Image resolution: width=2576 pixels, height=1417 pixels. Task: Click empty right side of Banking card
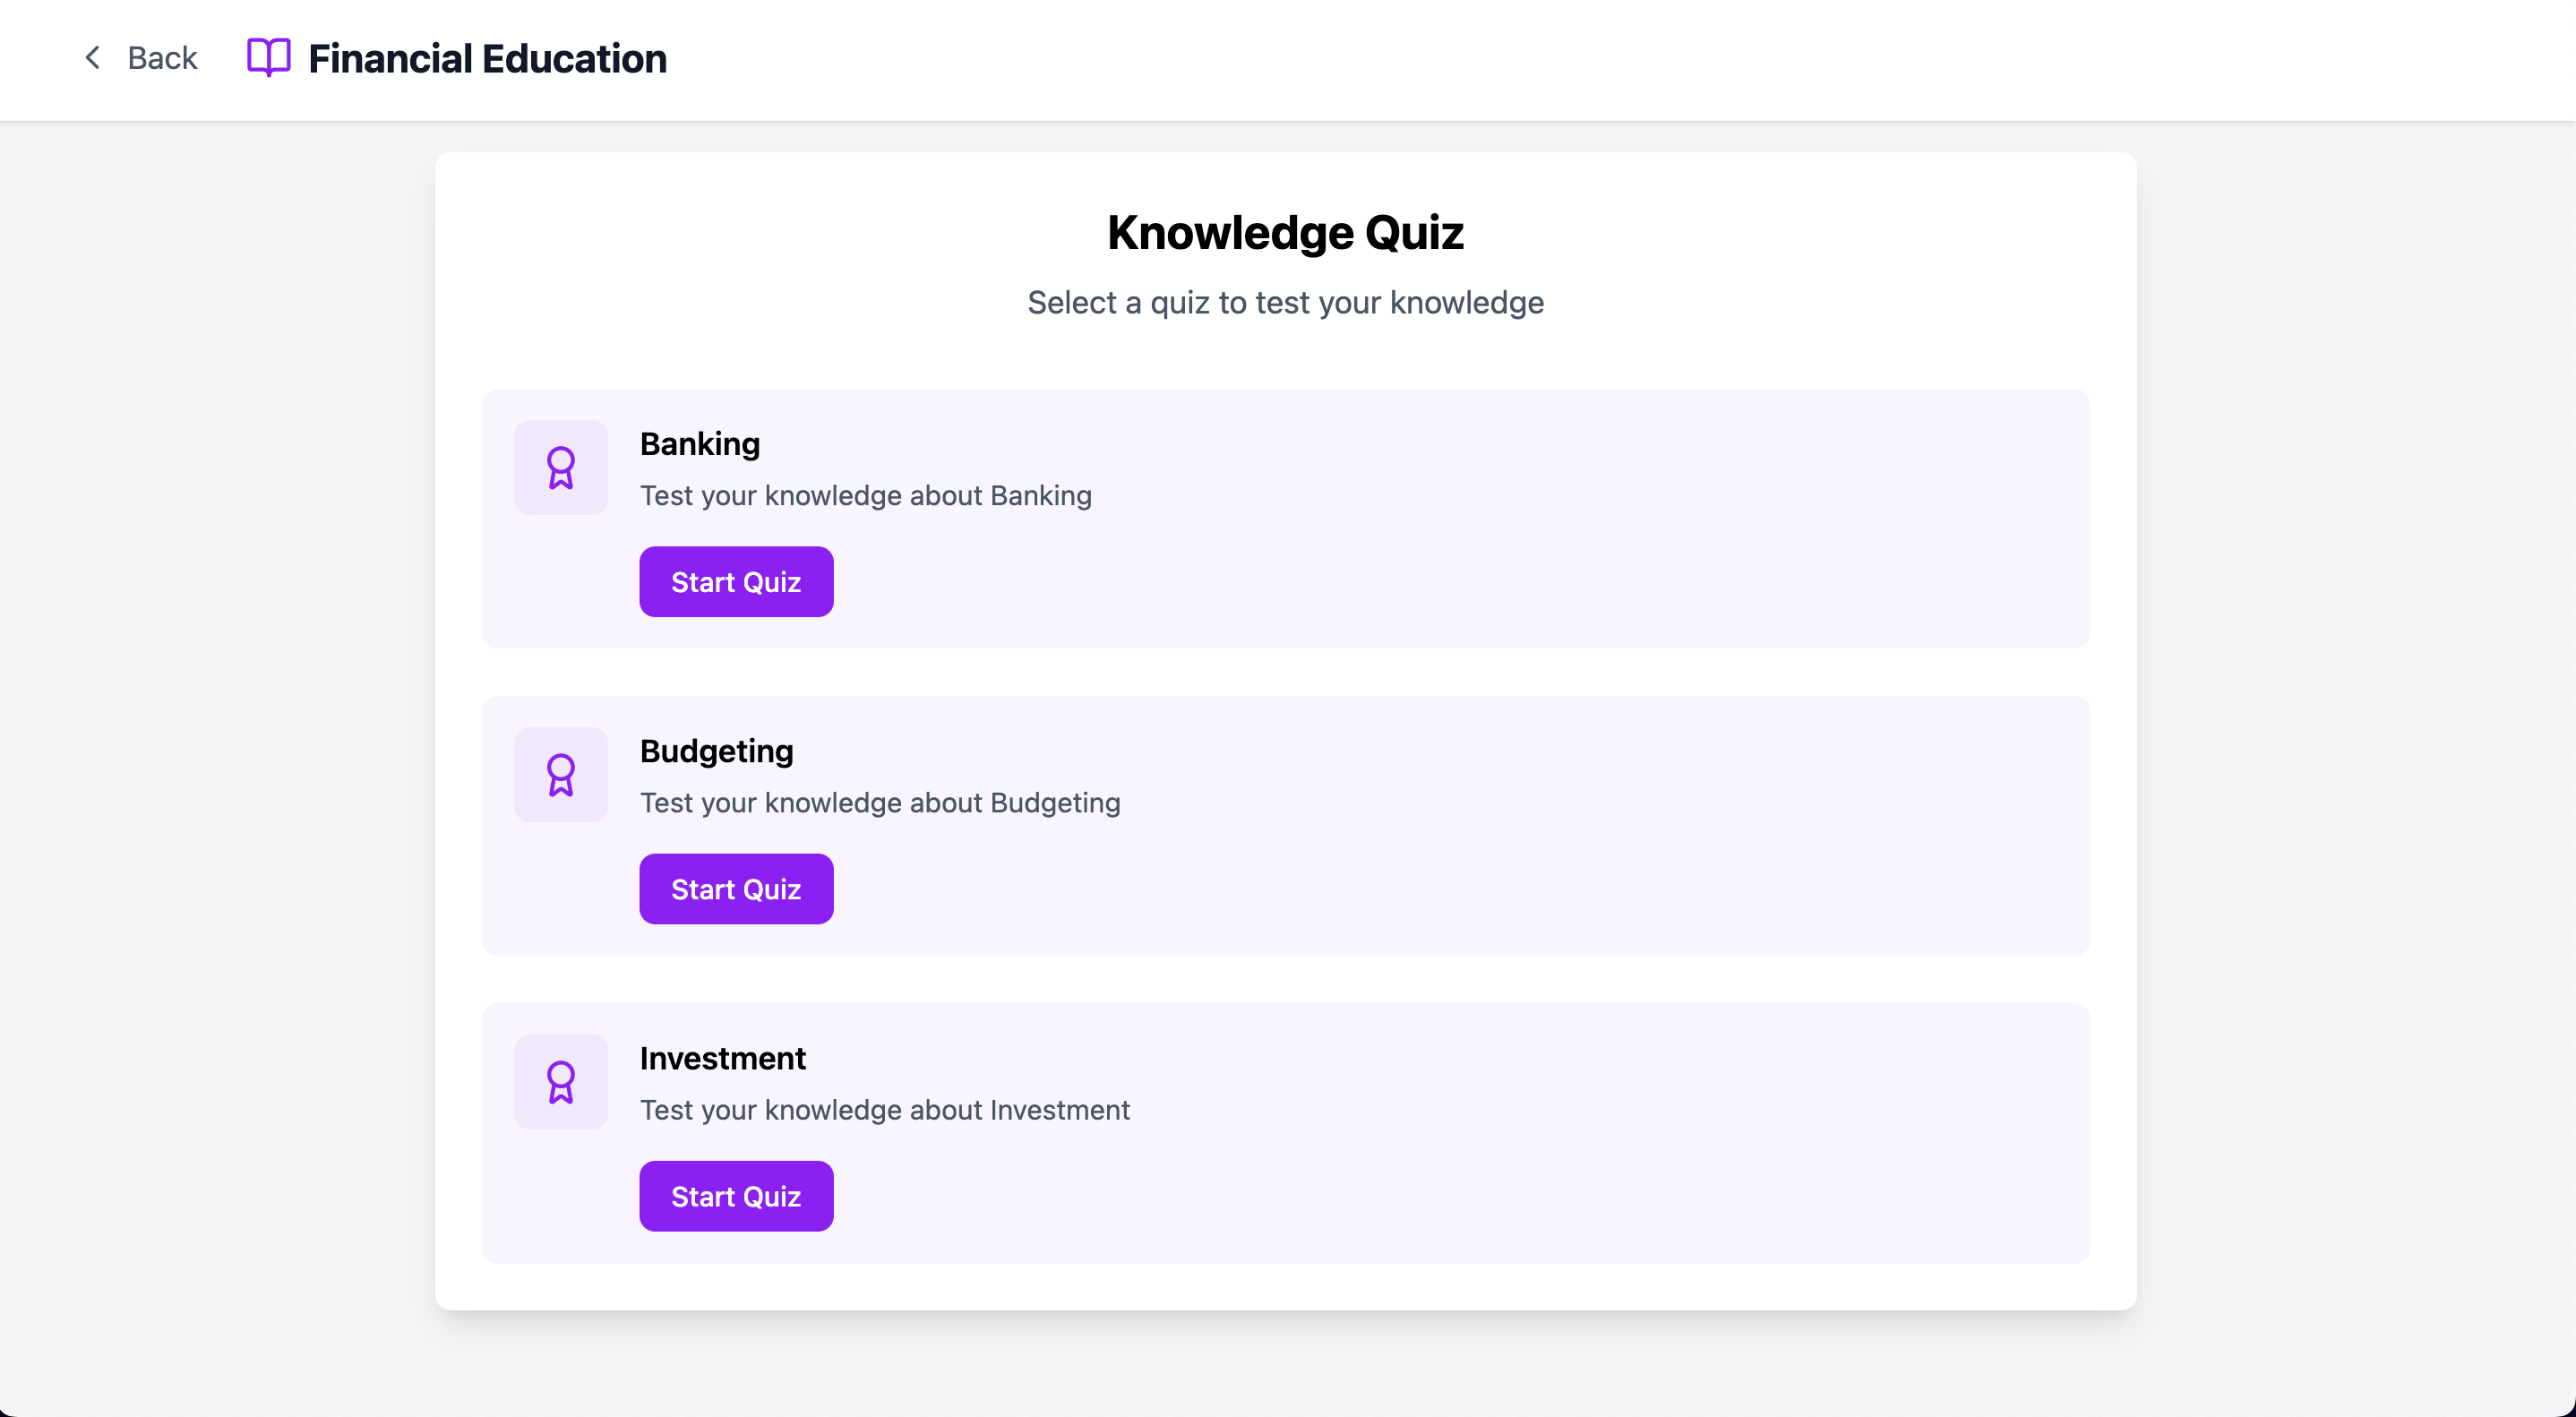pyautogui.click(x=1700, y=518)
